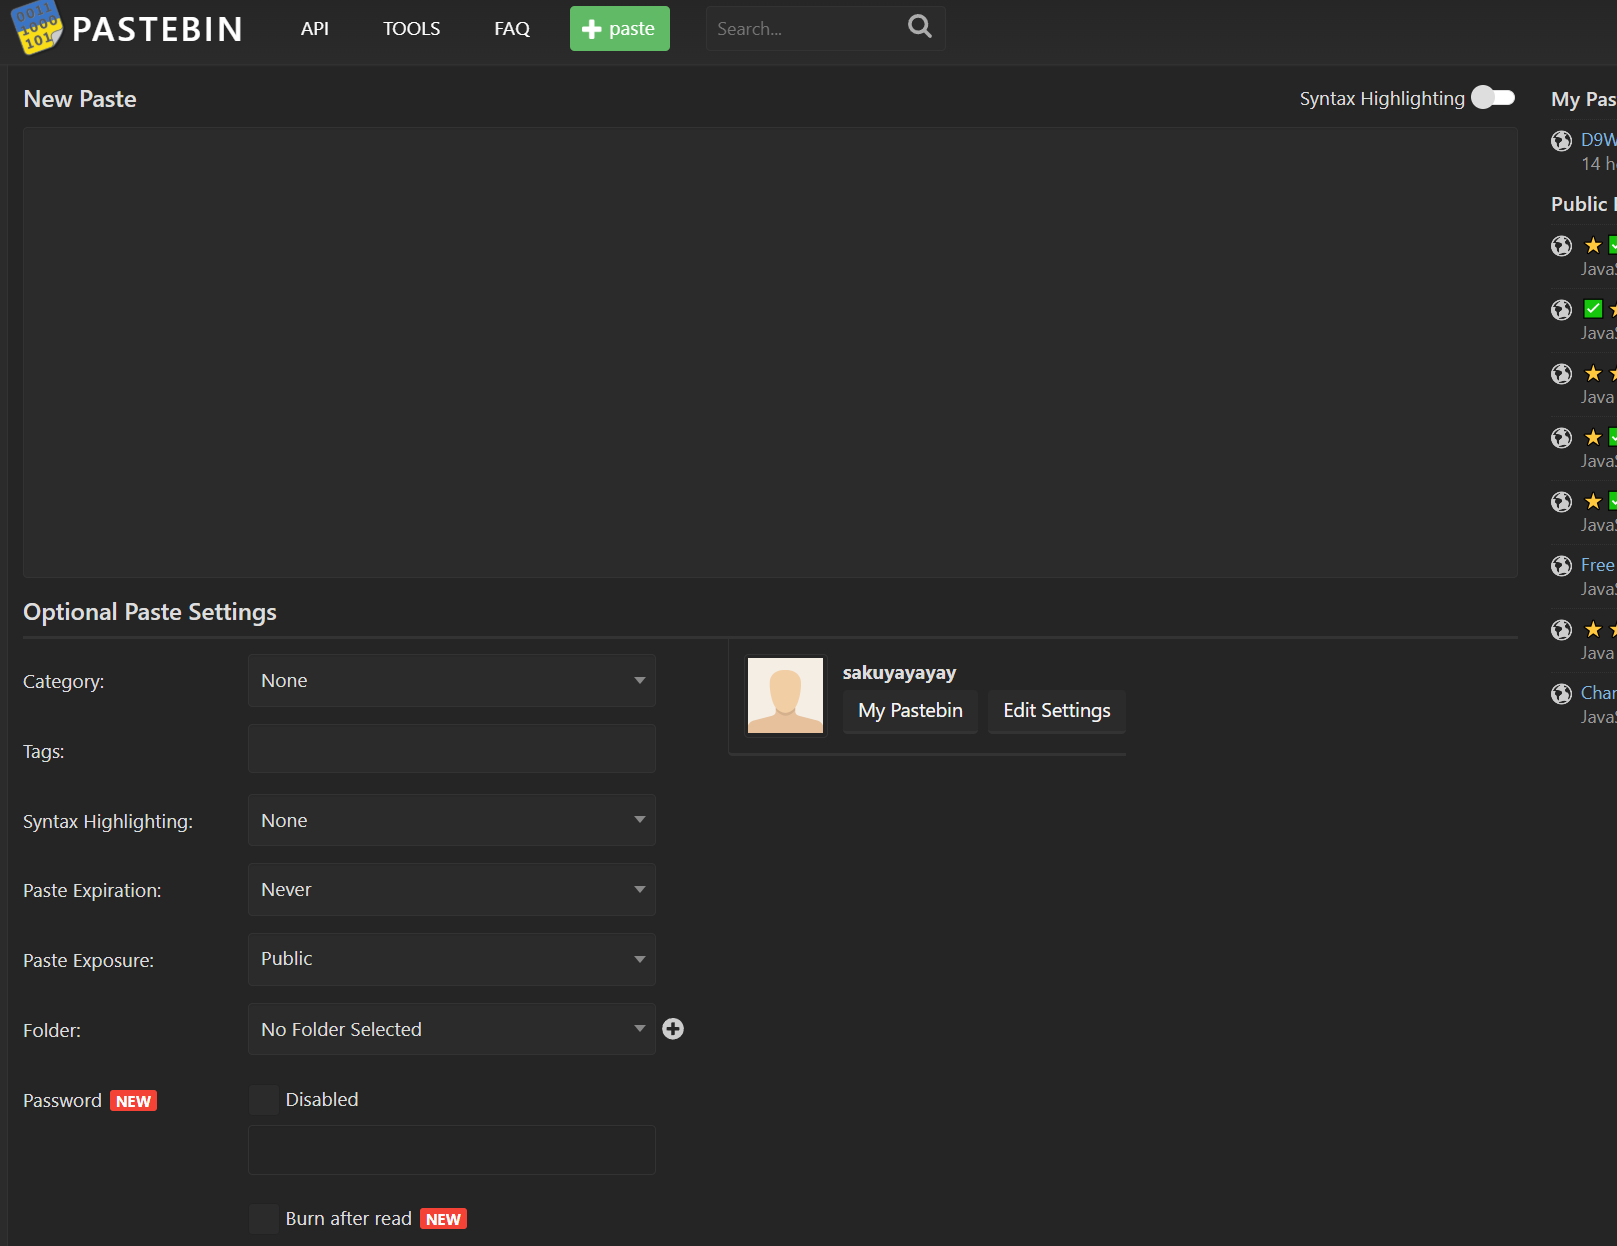
Task: Click the Pastebin logo icon
Action: coord(36,28)
